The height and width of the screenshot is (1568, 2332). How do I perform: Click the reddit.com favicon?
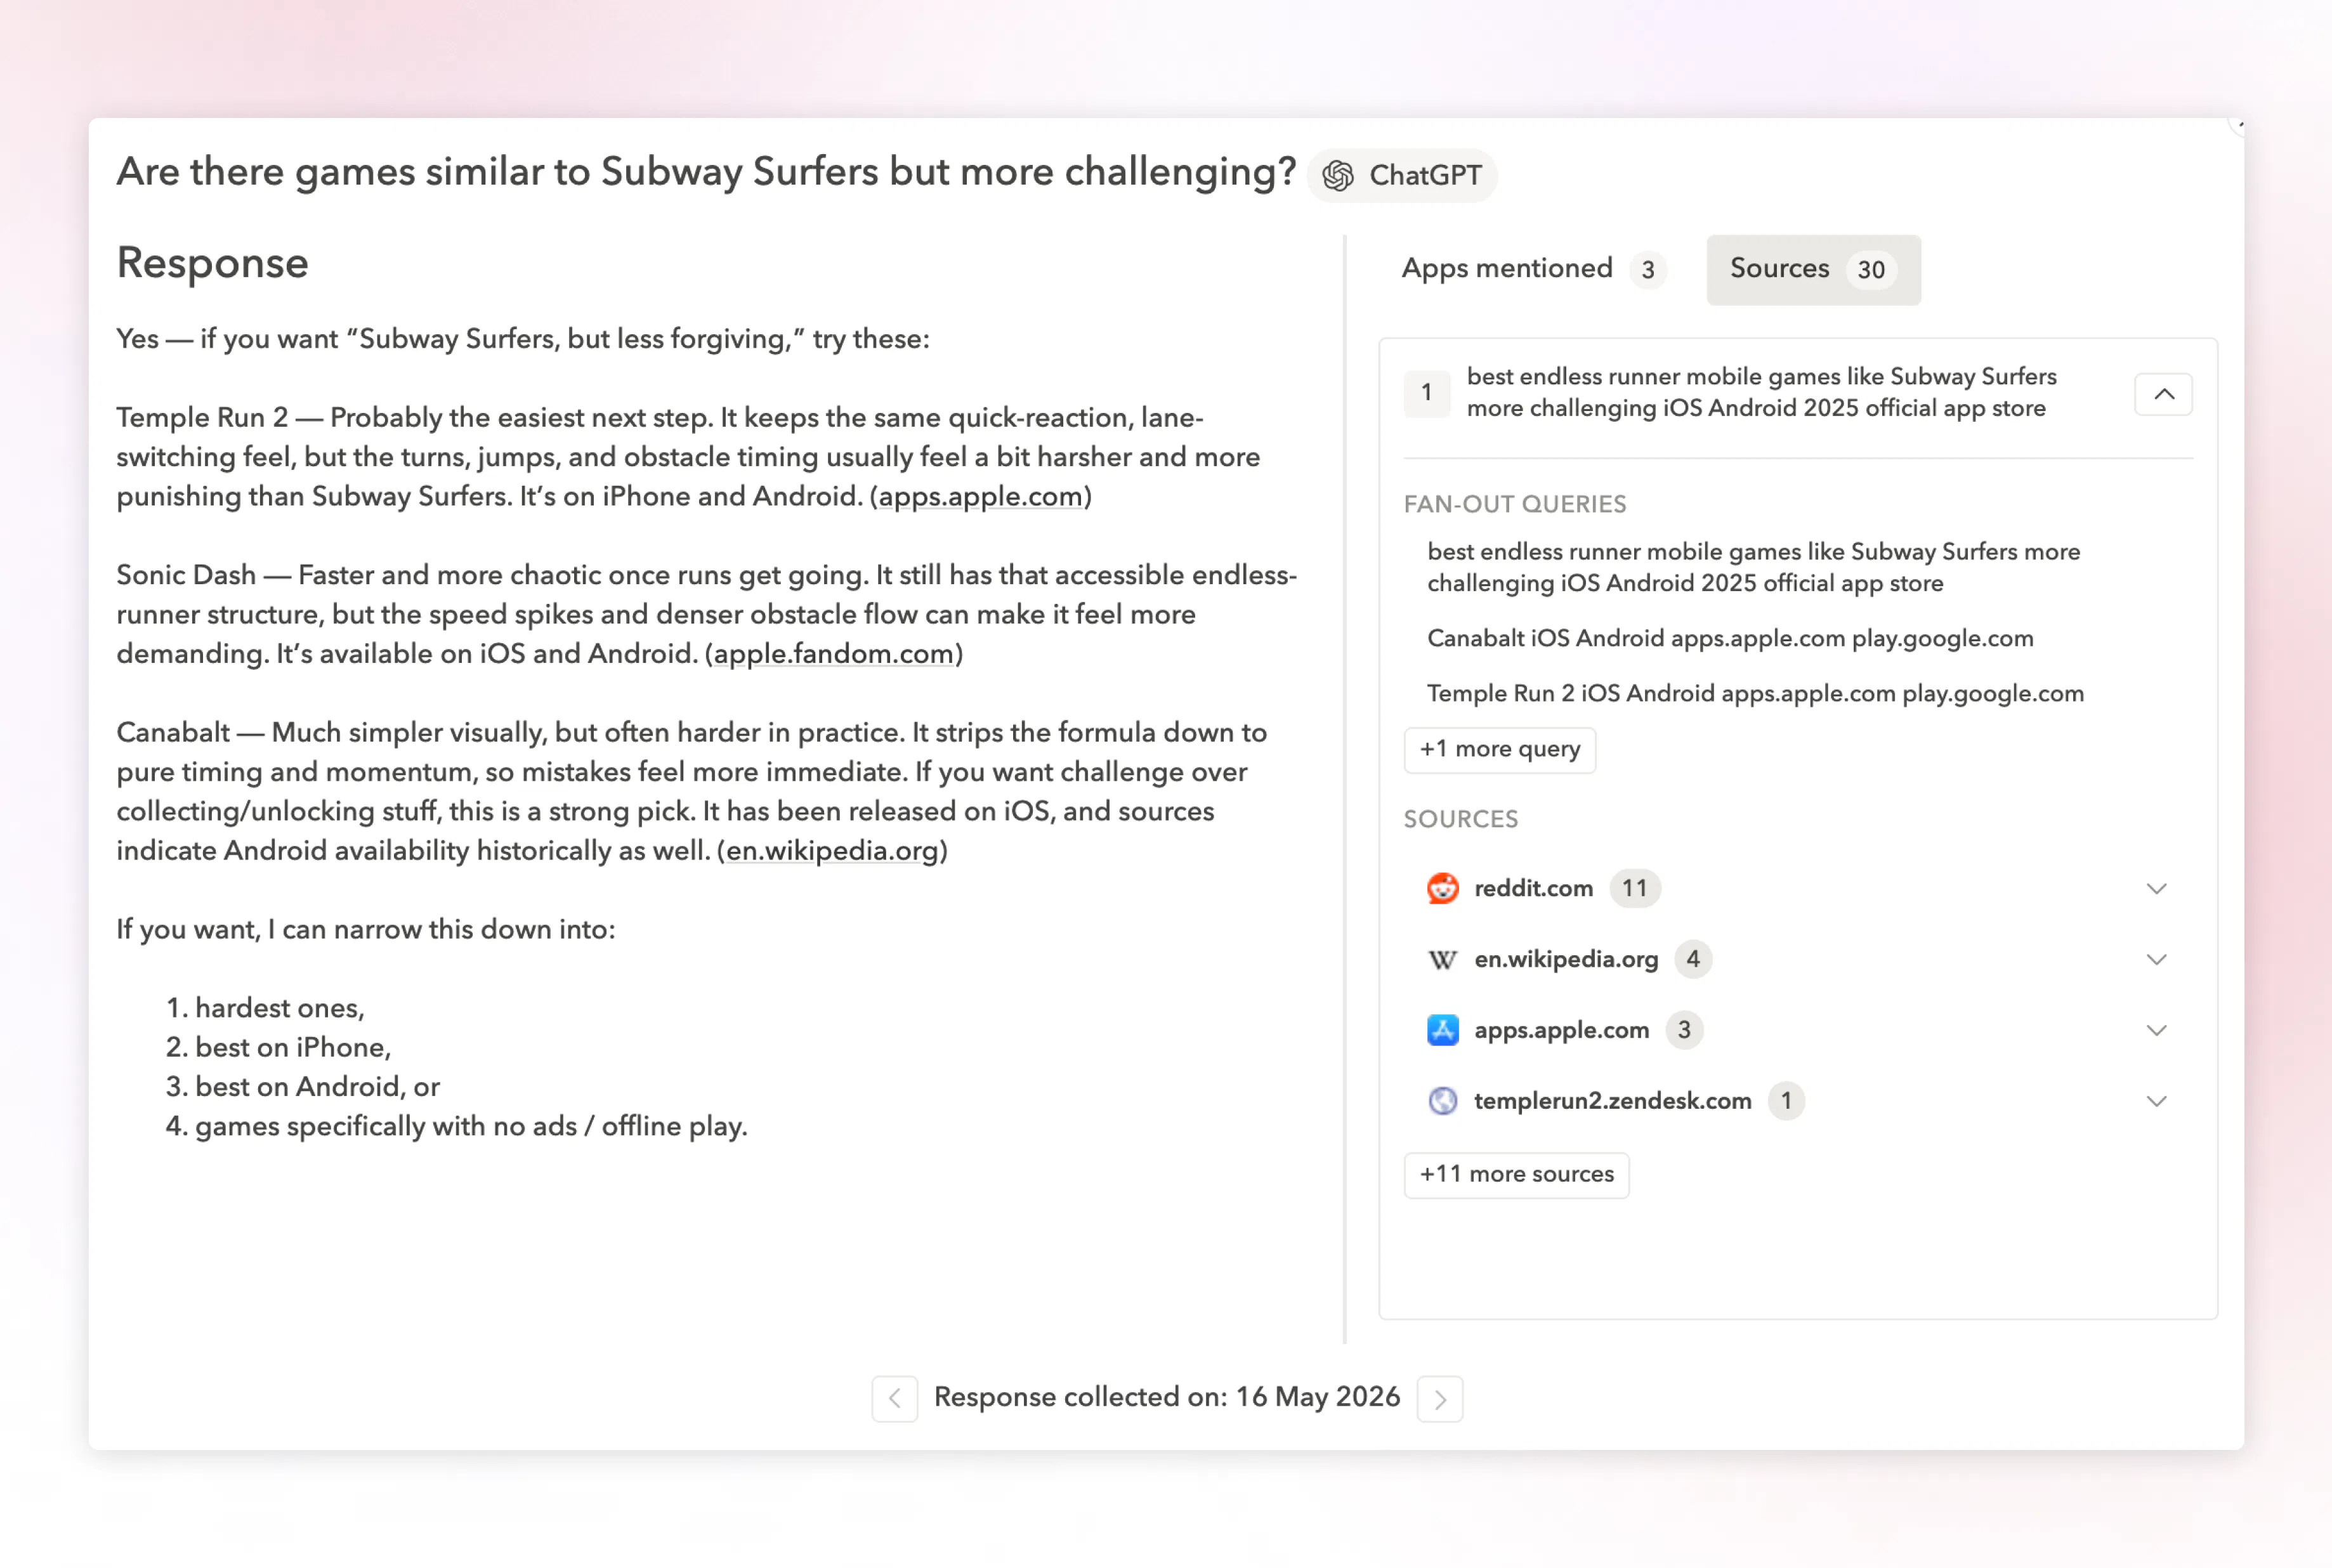pyautogui.click(x=1442, y=888)
